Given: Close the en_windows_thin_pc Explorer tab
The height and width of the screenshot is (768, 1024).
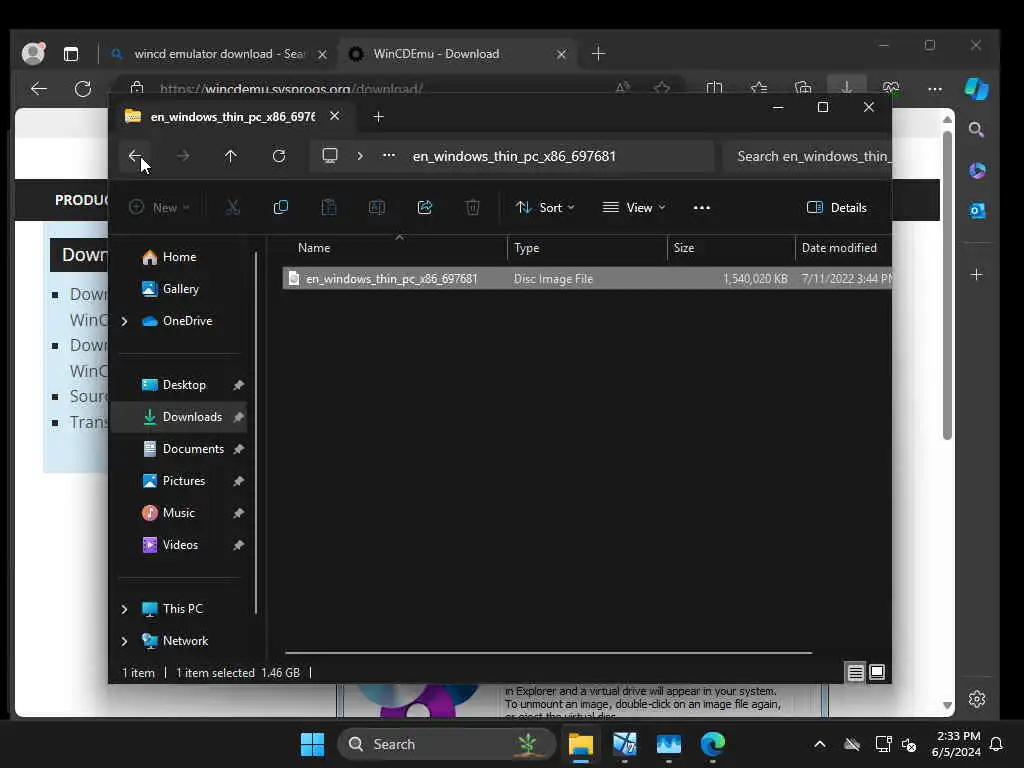Looking at the screenshot, I should coord(334,116).
